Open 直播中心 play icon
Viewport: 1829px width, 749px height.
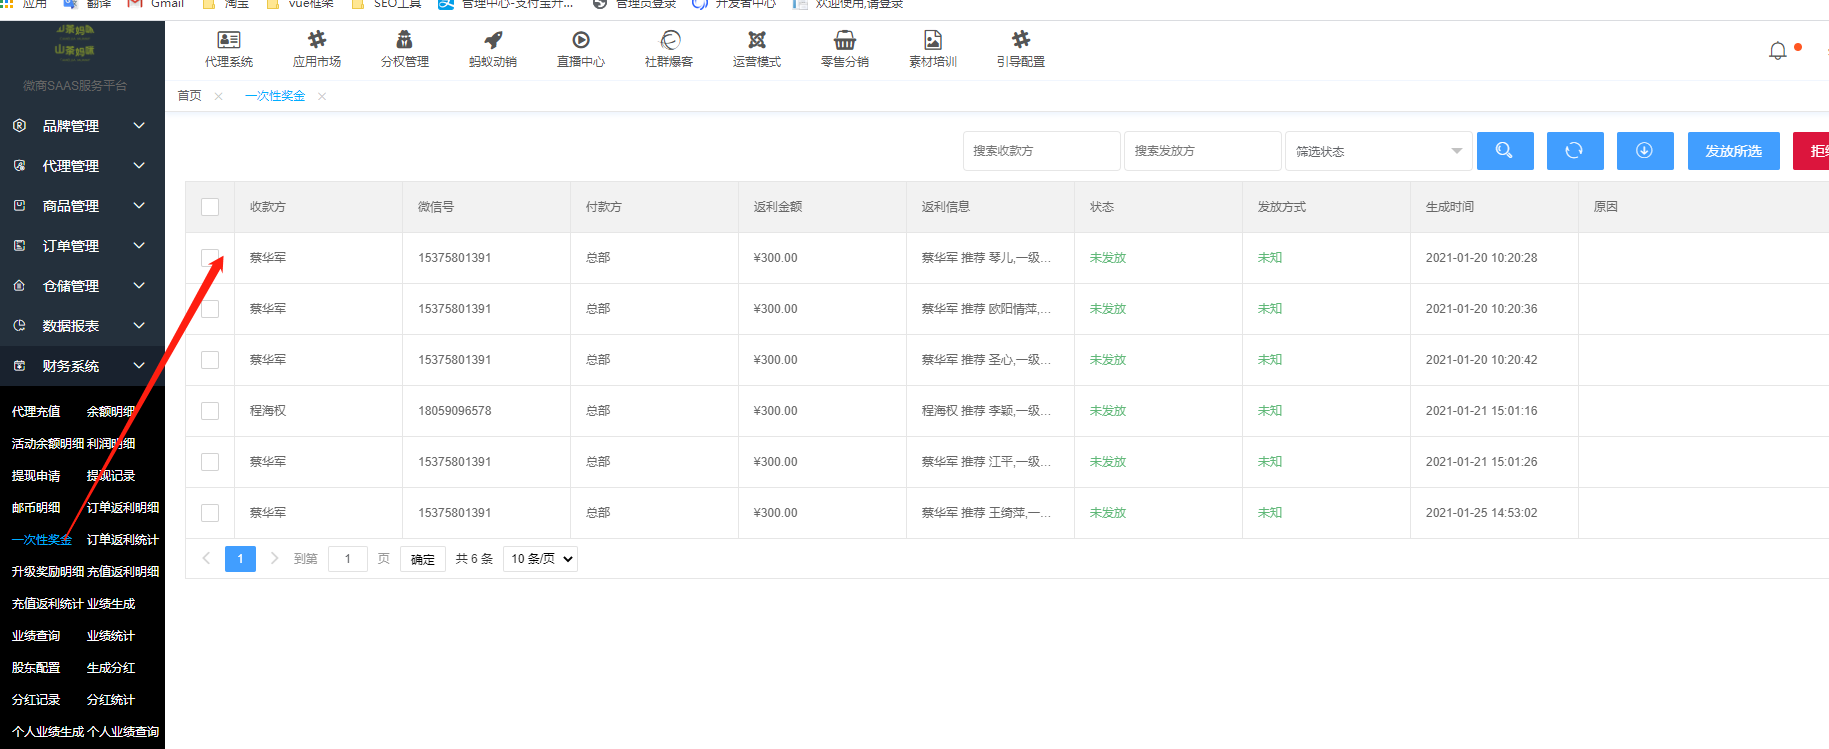point(581,40)
